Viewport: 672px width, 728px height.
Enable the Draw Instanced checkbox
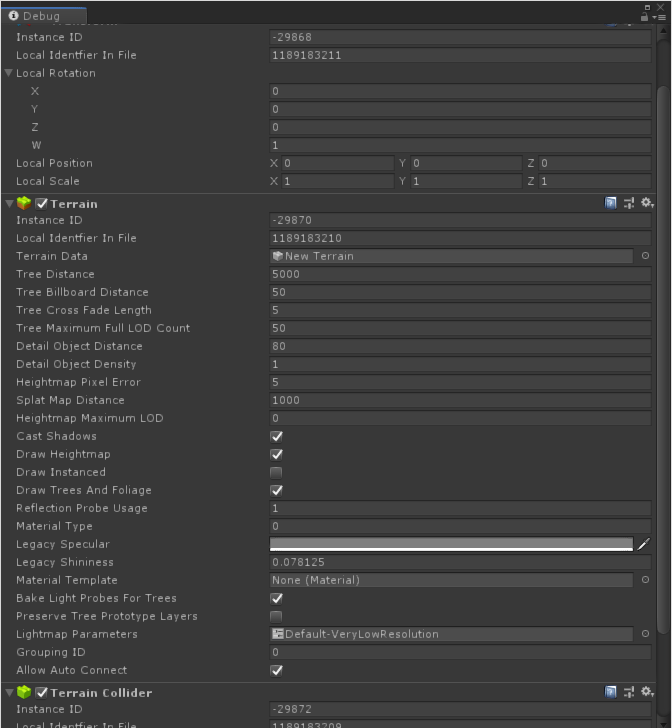[277, 472]
